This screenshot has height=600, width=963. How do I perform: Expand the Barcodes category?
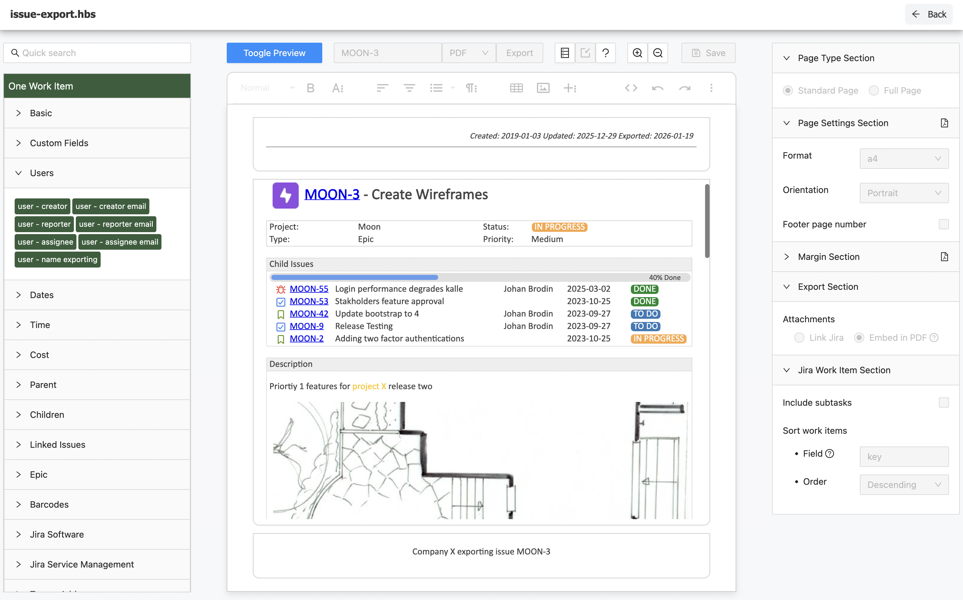point(97,505)
